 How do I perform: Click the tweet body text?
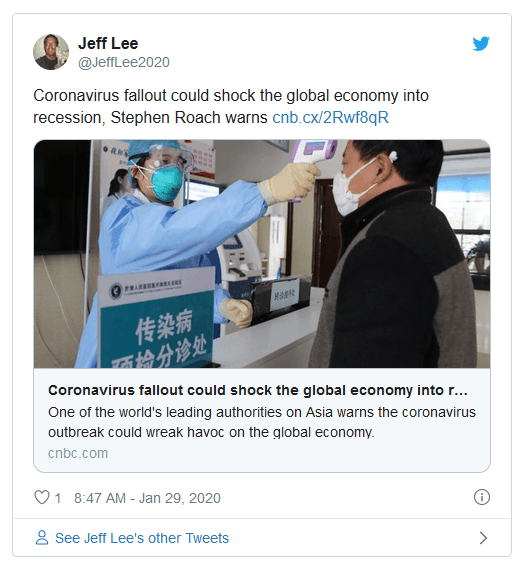tap(231, 106)
